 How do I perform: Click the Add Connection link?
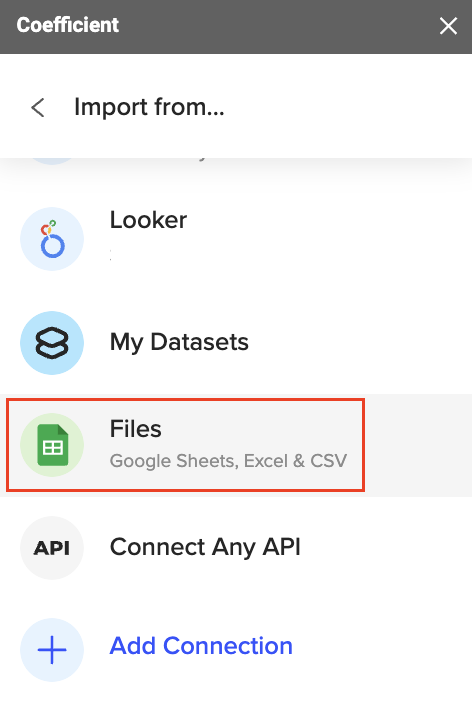pos(201,646)
